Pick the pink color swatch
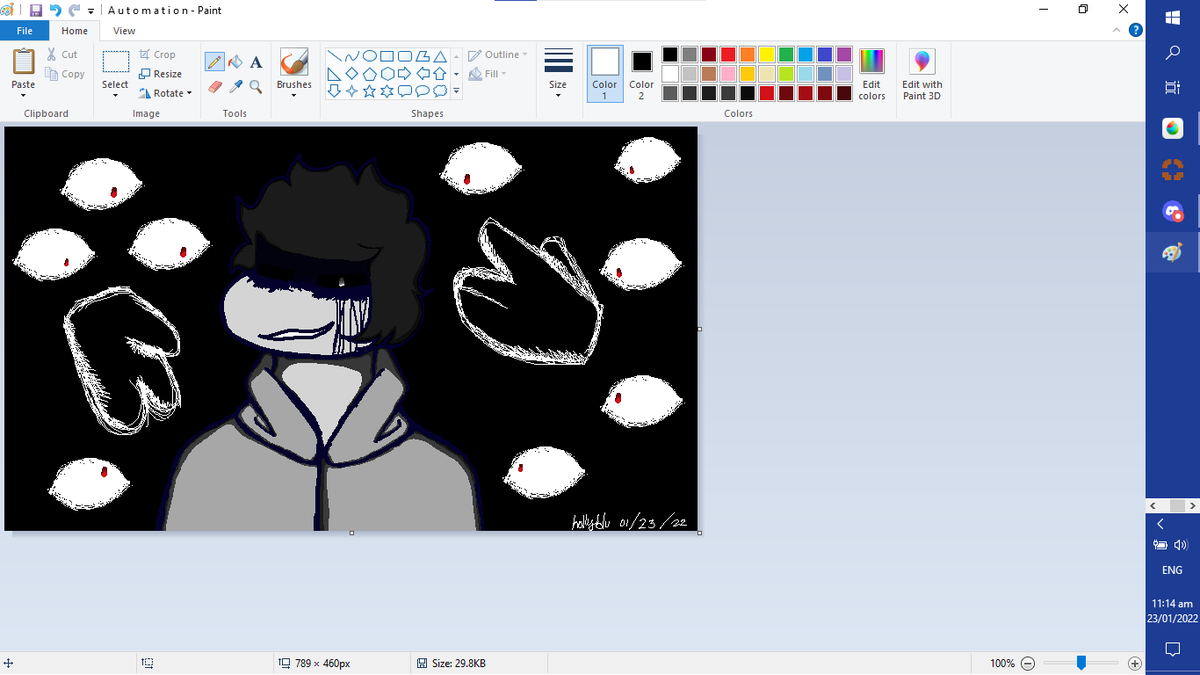 tap(728, 74)
